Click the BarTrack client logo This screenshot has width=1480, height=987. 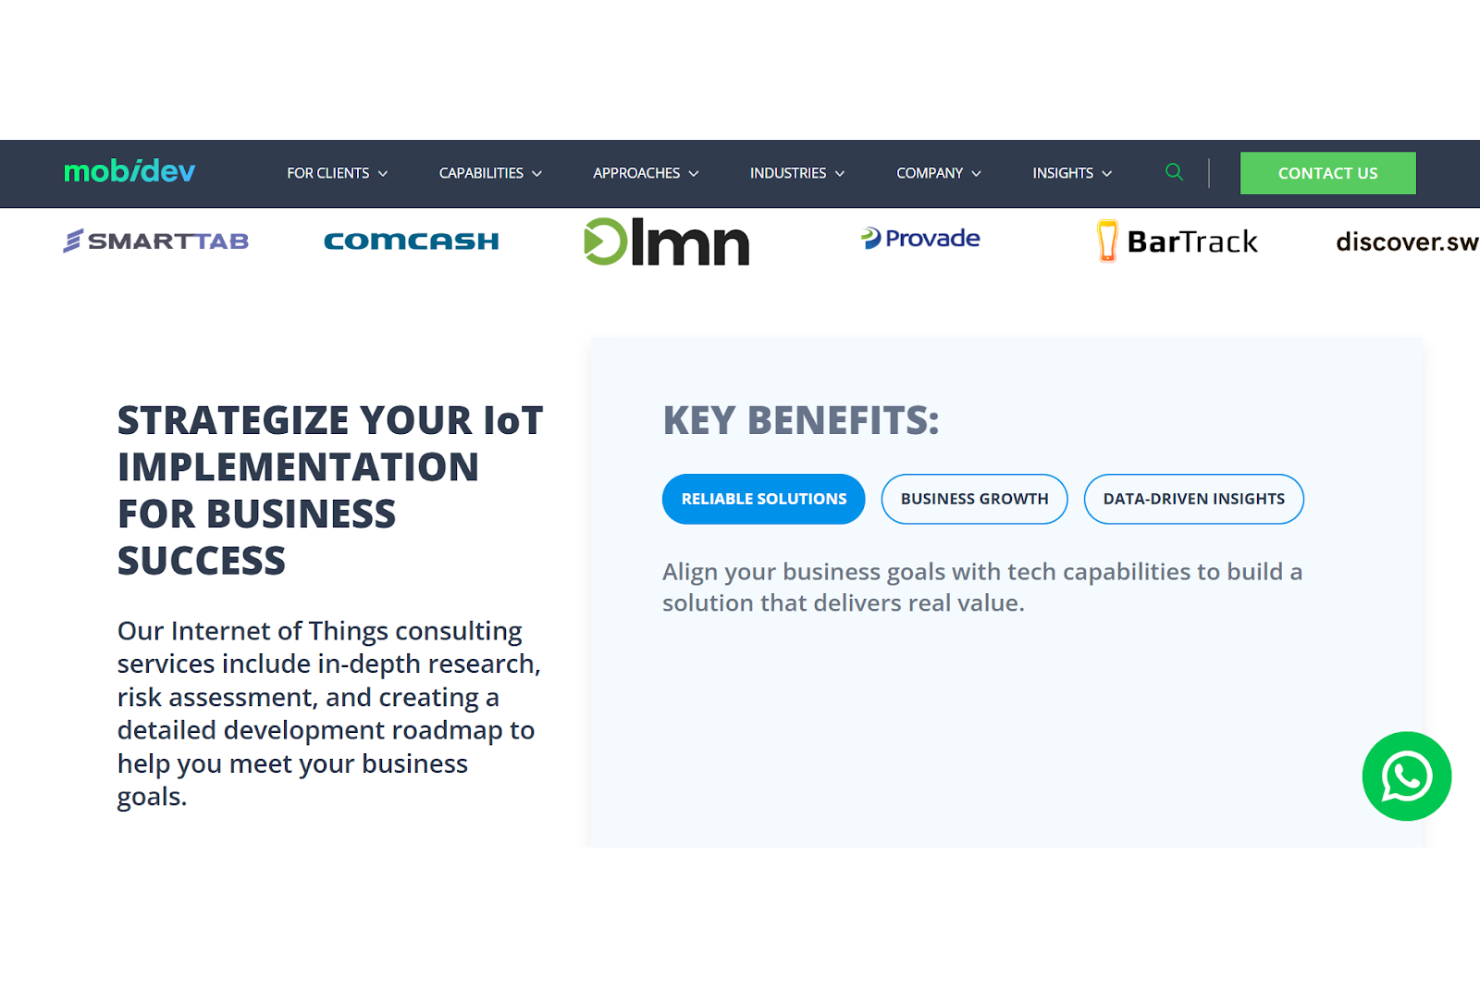pyautogui.click(x=1177, y=242)
